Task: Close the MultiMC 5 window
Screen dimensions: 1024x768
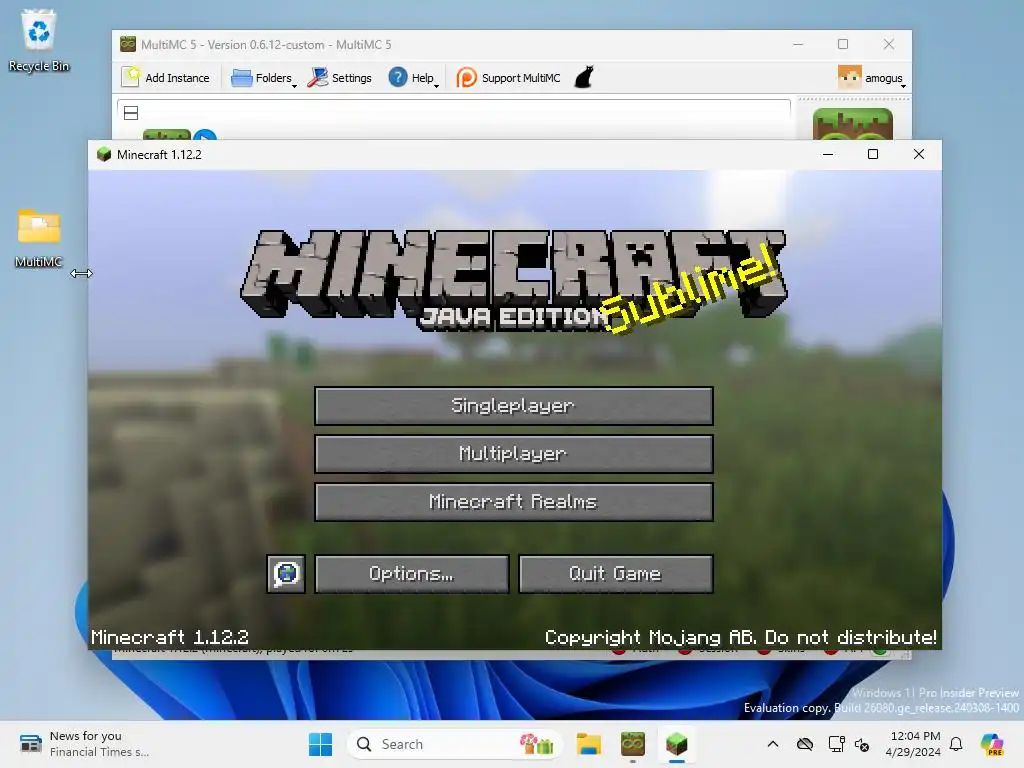Action: [x=889, y=44]
